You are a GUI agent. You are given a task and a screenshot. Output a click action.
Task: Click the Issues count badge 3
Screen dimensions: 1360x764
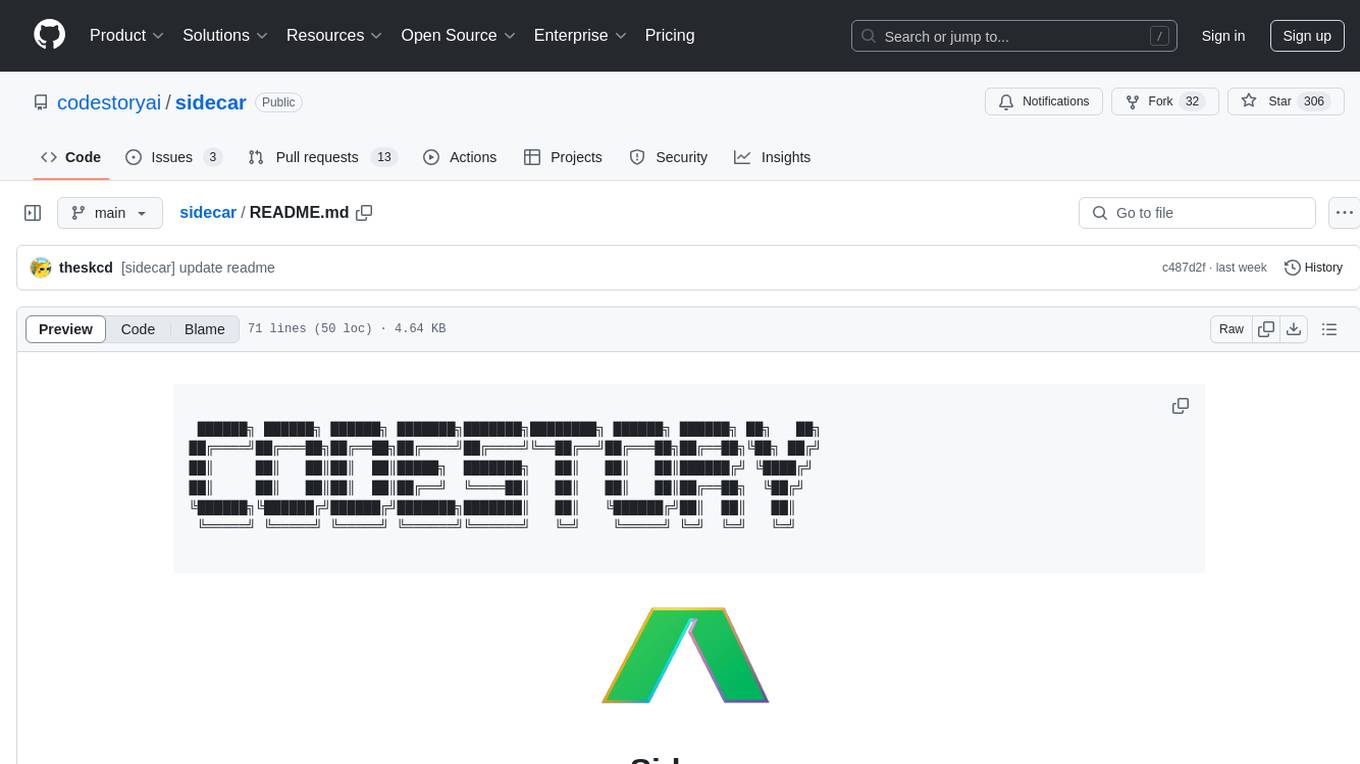pyautogui.click(x=212, y=157)
